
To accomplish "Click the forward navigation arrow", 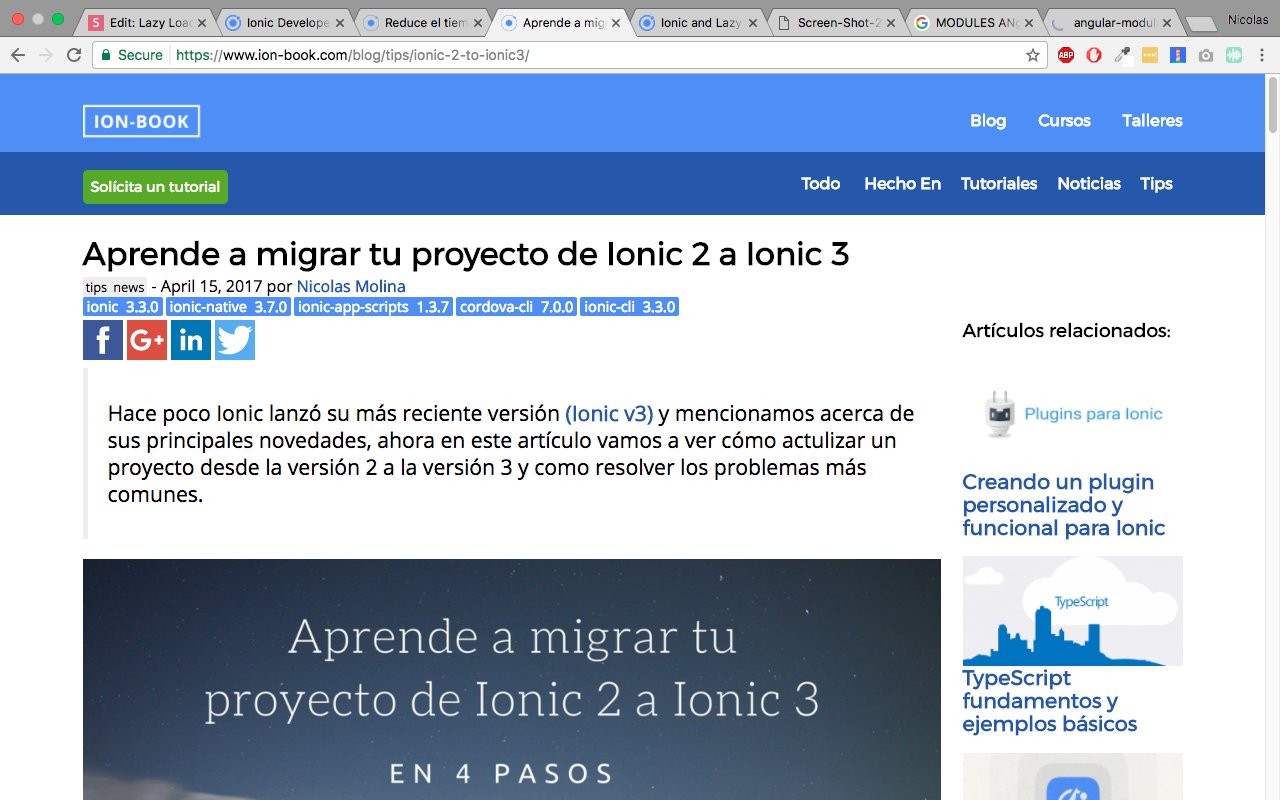I will pyautogui.click(x=45, y=55).
